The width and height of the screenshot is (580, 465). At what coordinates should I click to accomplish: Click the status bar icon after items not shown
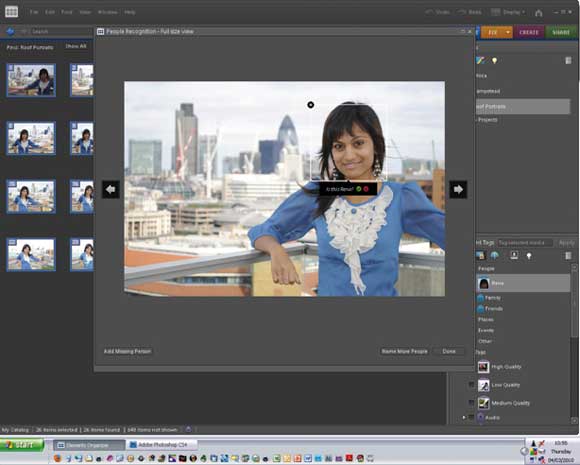coord(188,429)
